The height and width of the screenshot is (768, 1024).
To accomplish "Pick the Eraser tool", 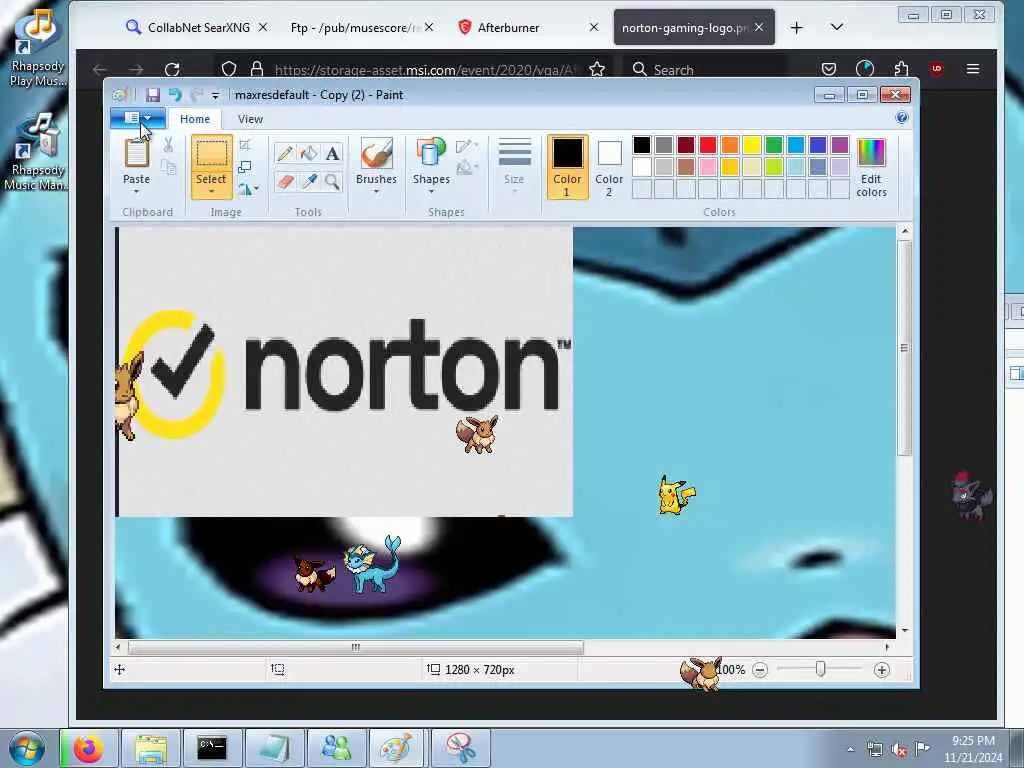I will pyautogui.click(x=285, y=182).
